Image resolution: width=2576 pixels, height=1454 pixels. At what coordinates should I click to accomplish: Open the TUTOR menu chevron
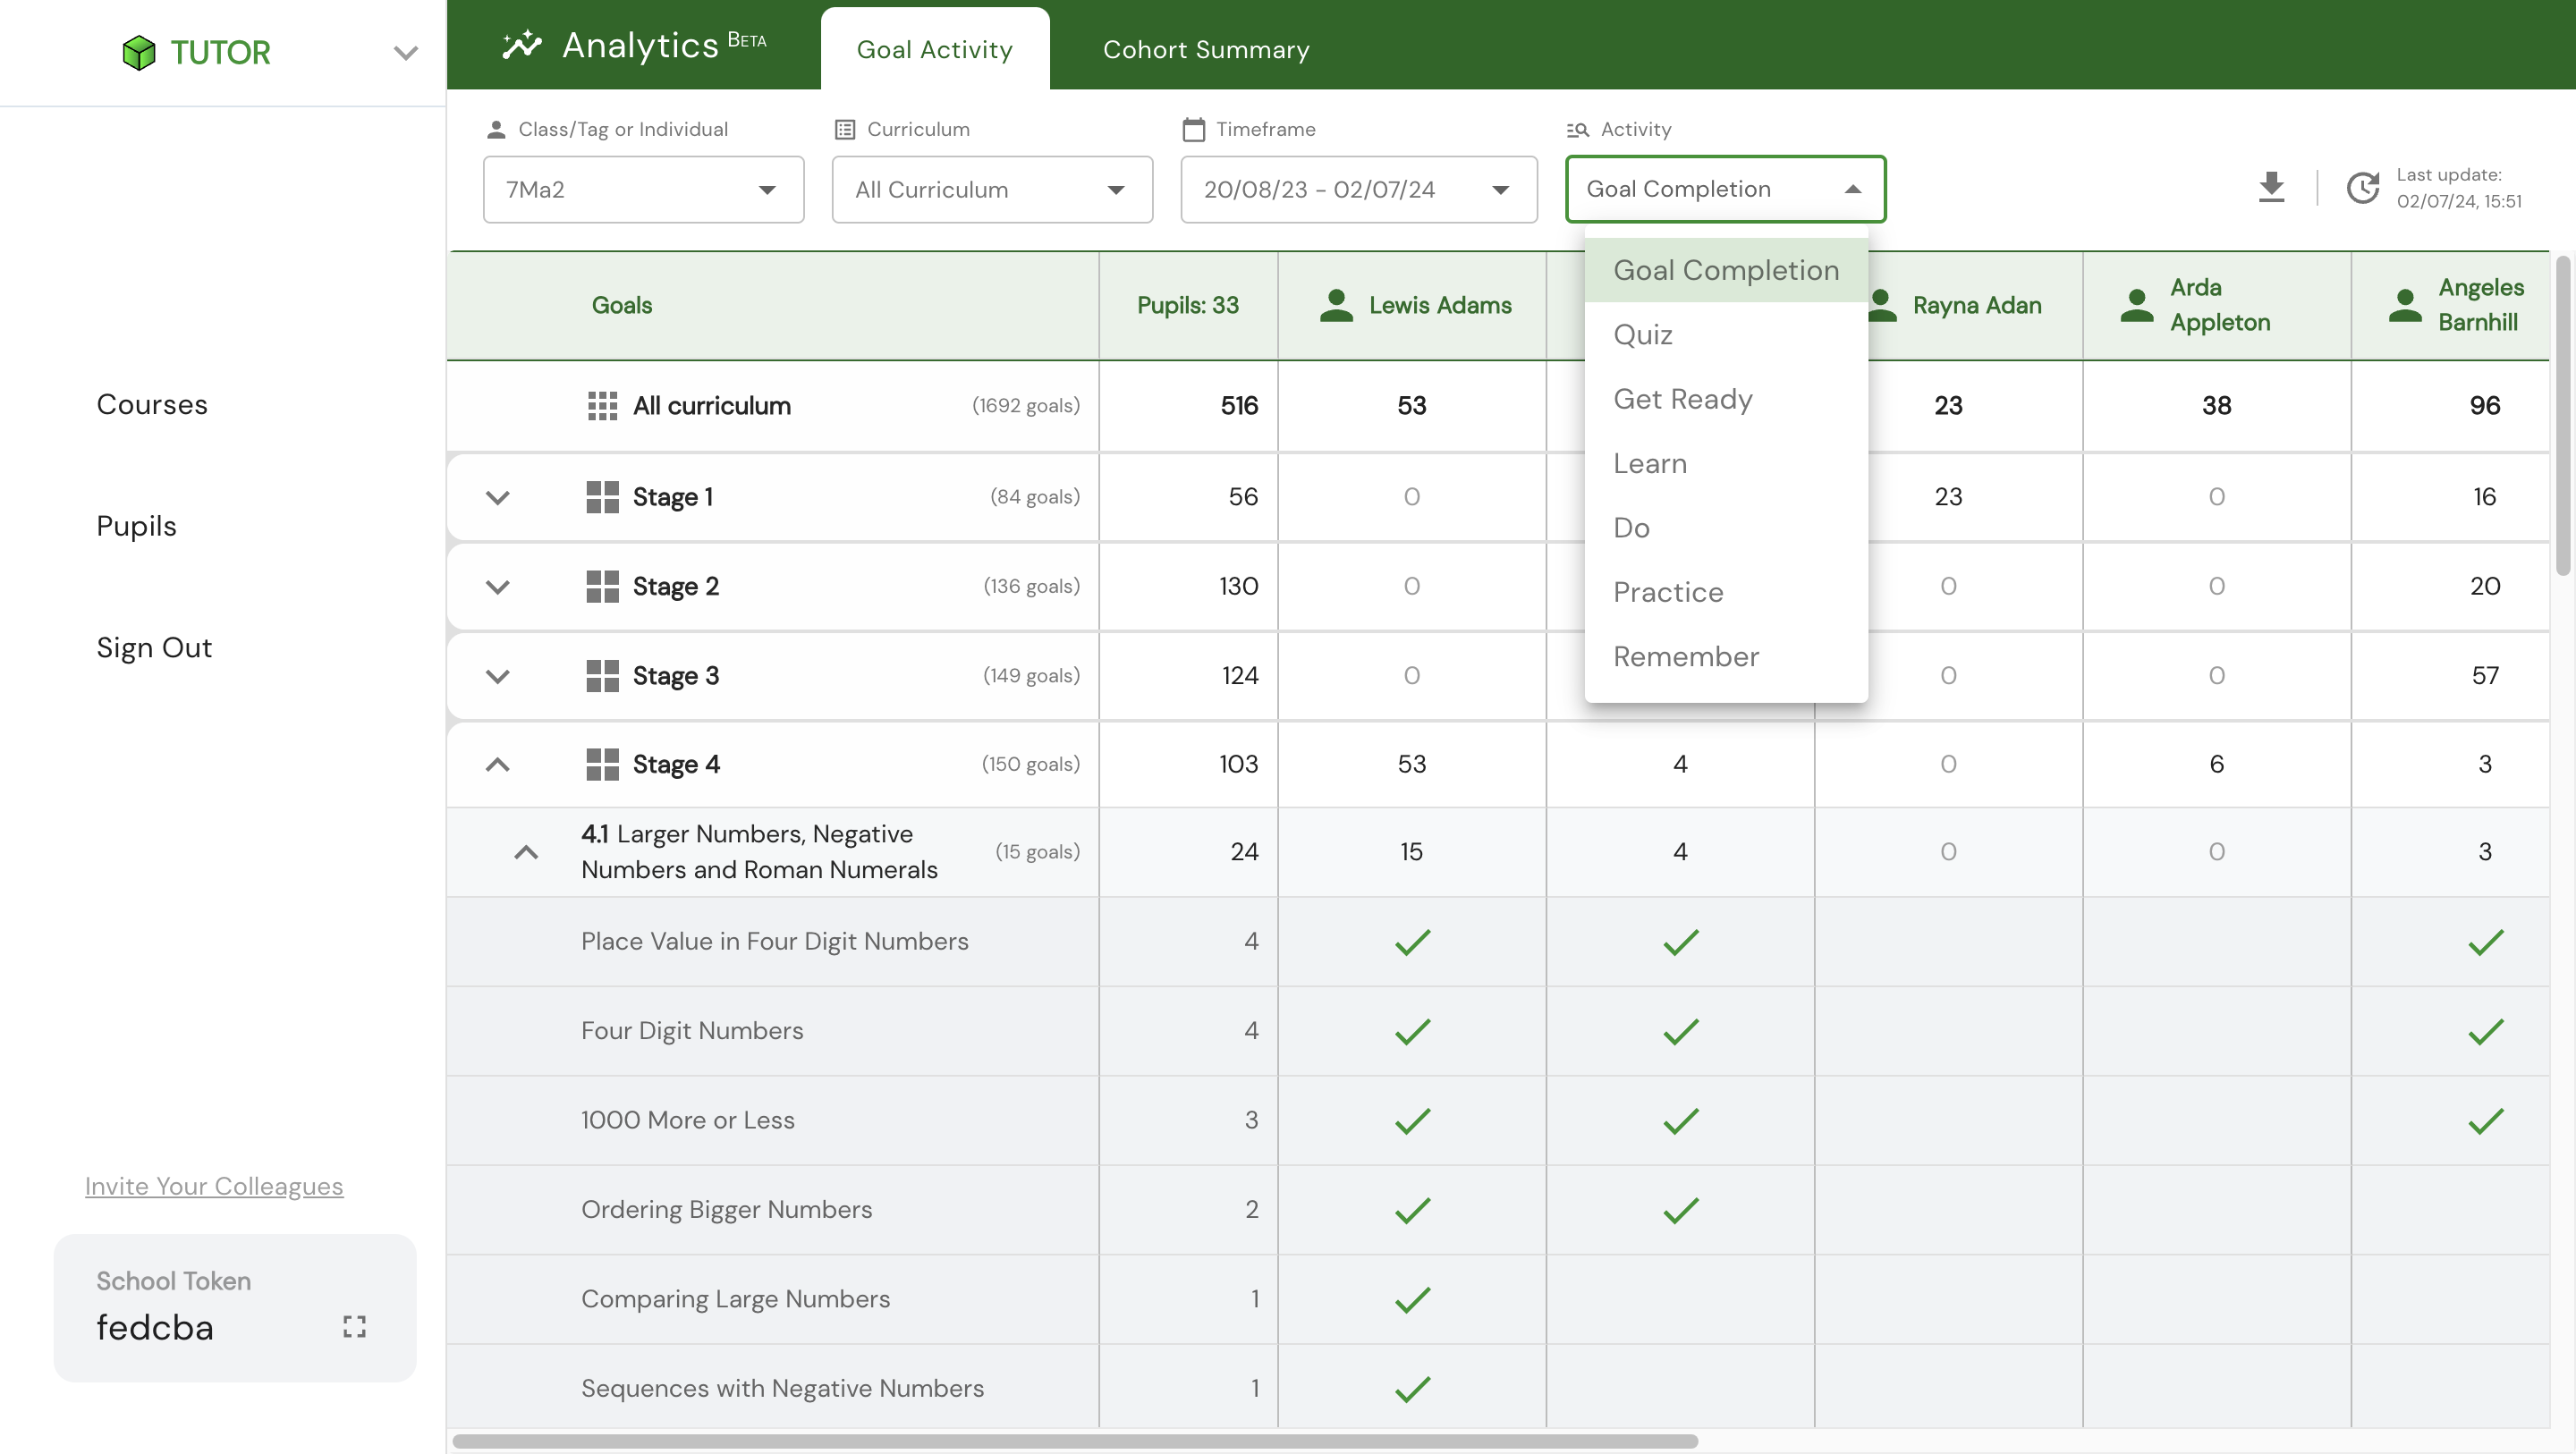[405, 52]
